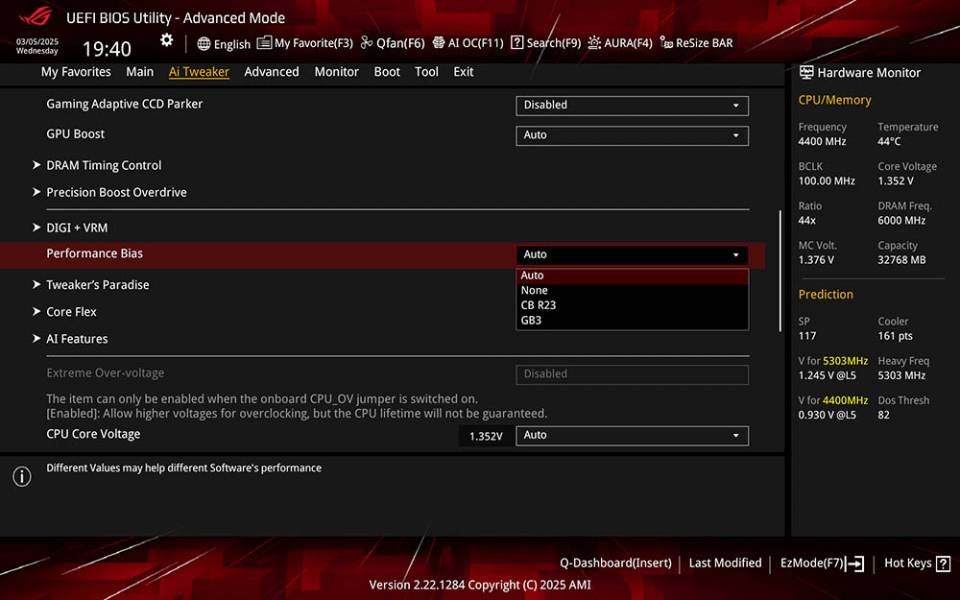Open Search(F9) question mark icon

pyautogui.click(x=517, y=42)
